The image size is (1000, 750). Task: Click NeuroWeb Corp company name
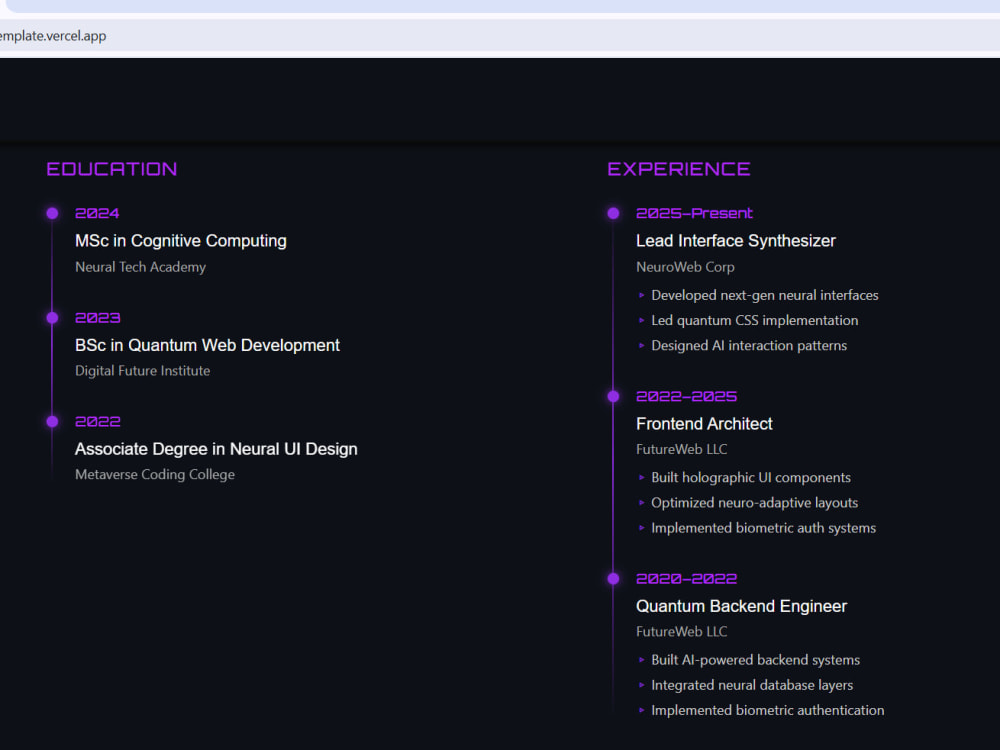click(685, 267)
